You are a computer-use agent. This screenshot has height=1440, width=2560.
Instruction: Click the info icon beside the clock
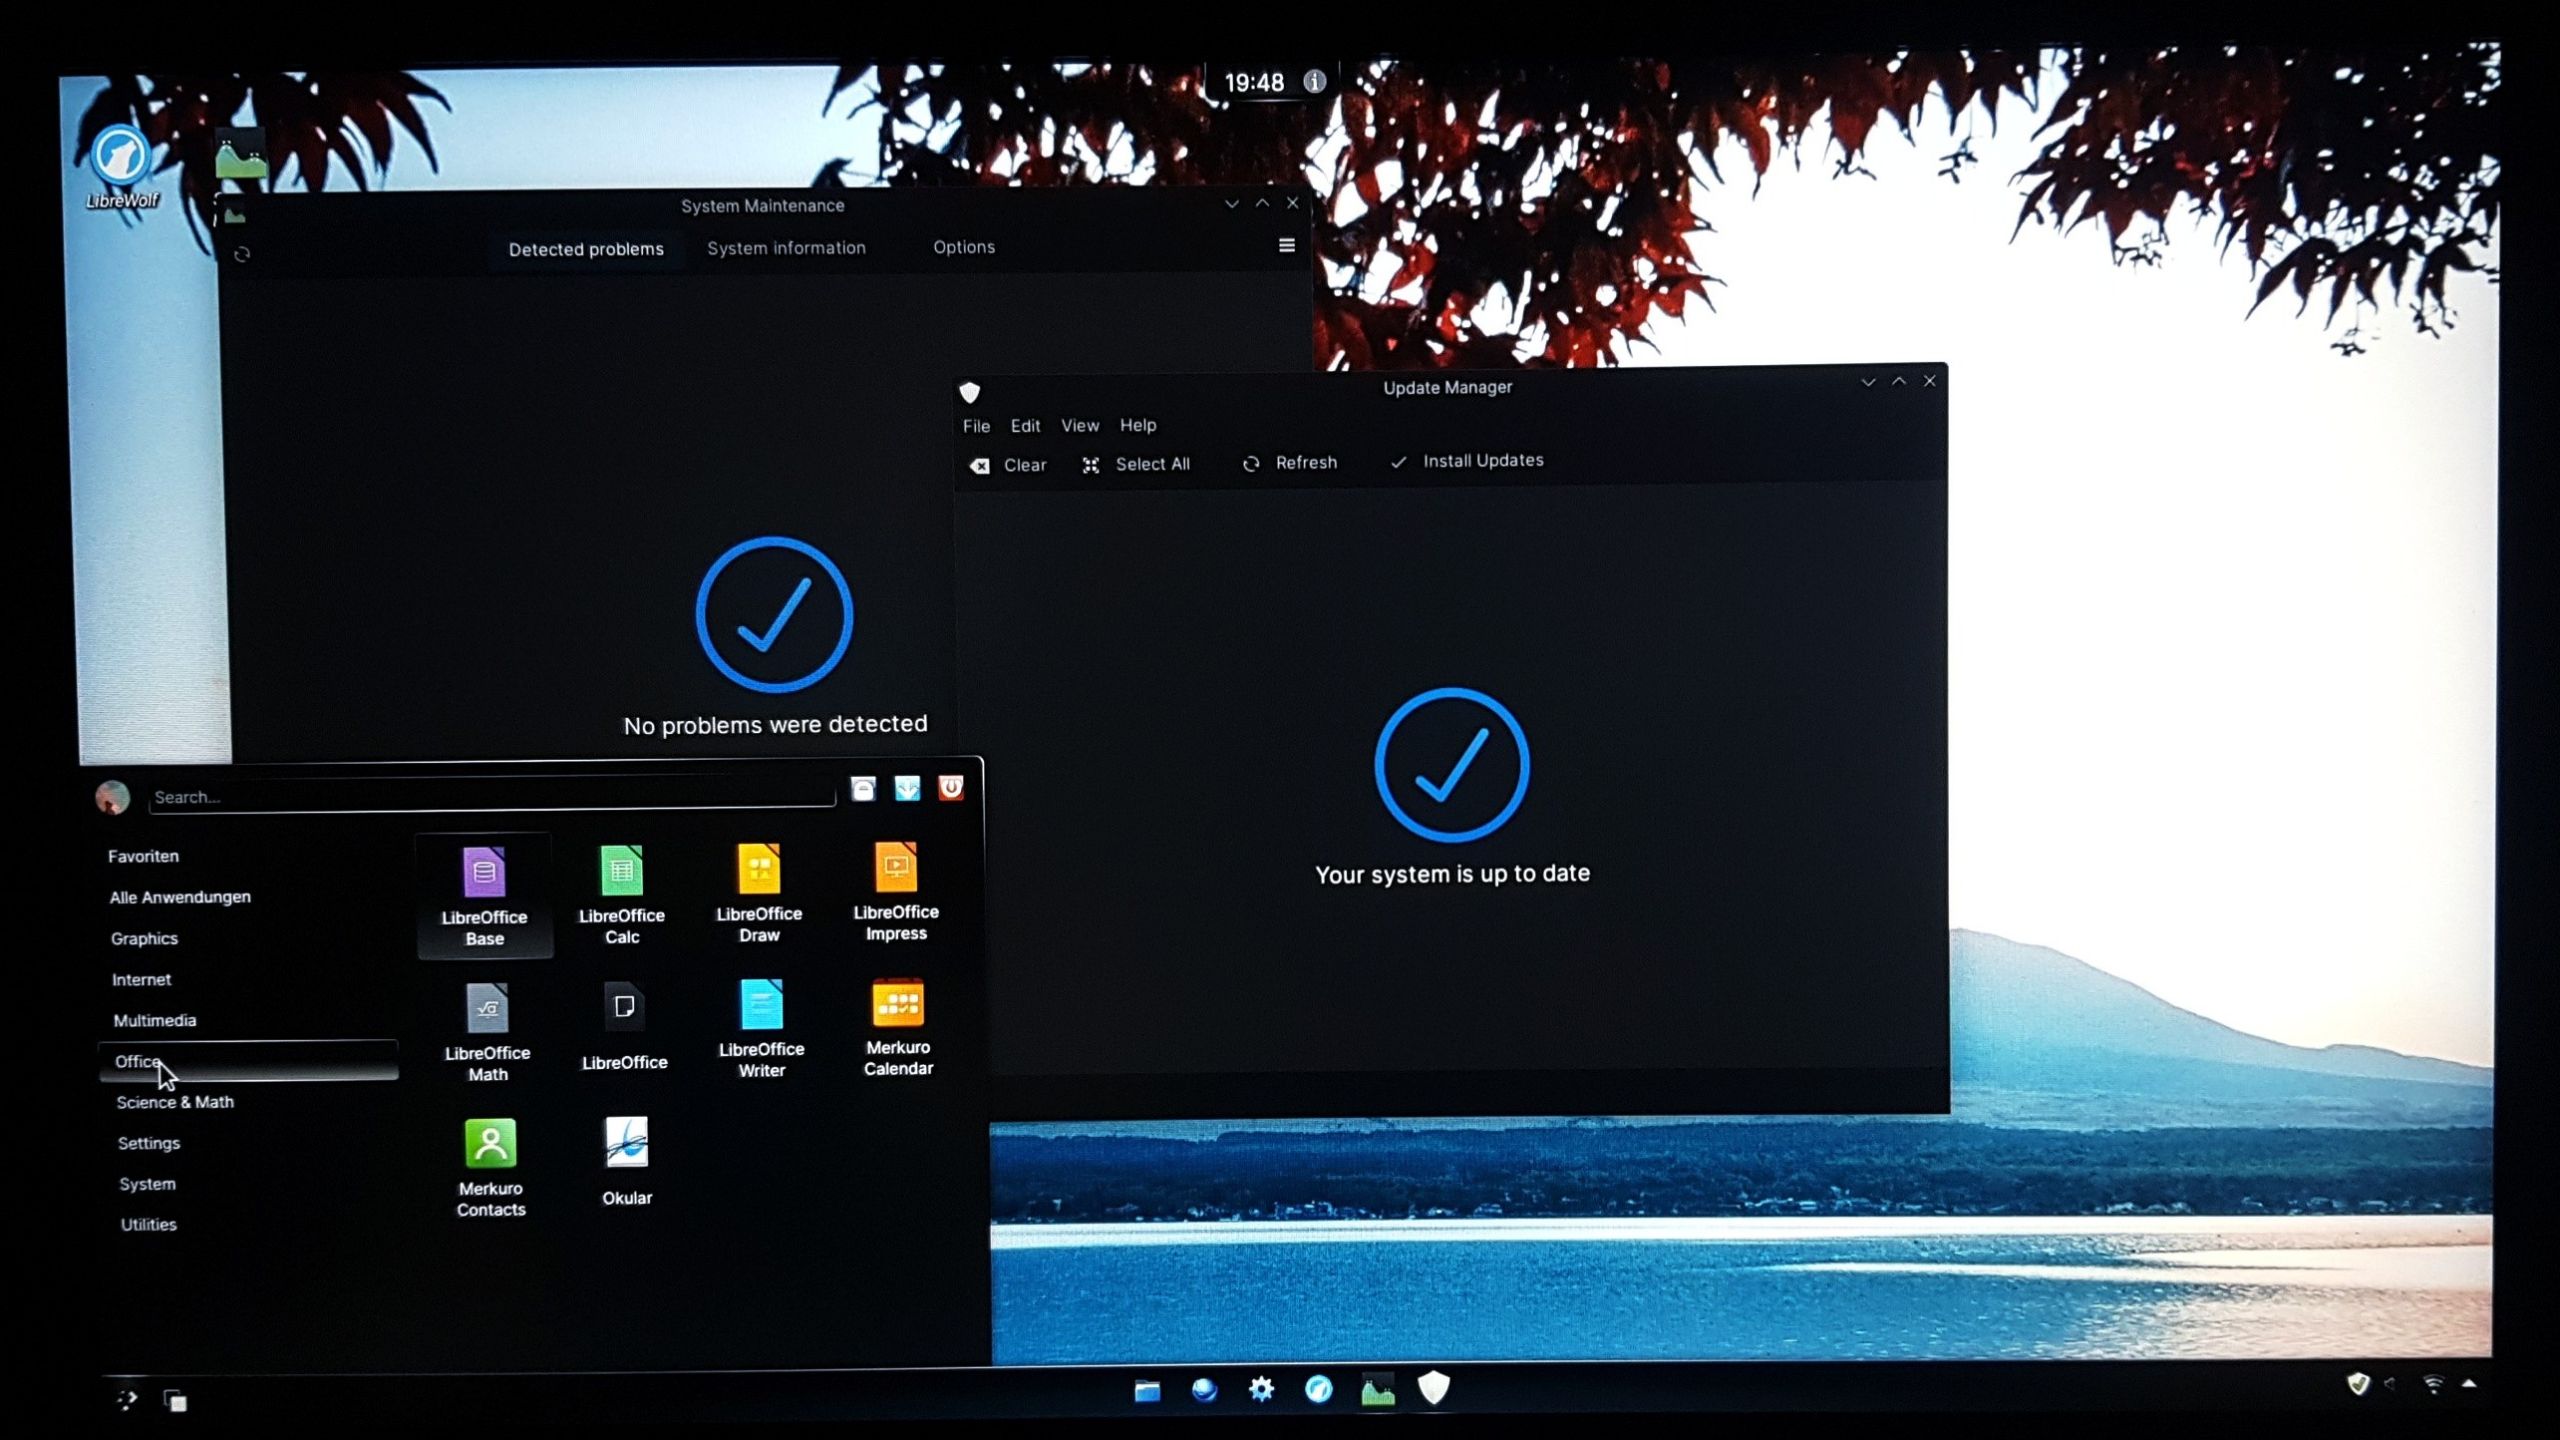point(1315,81)
